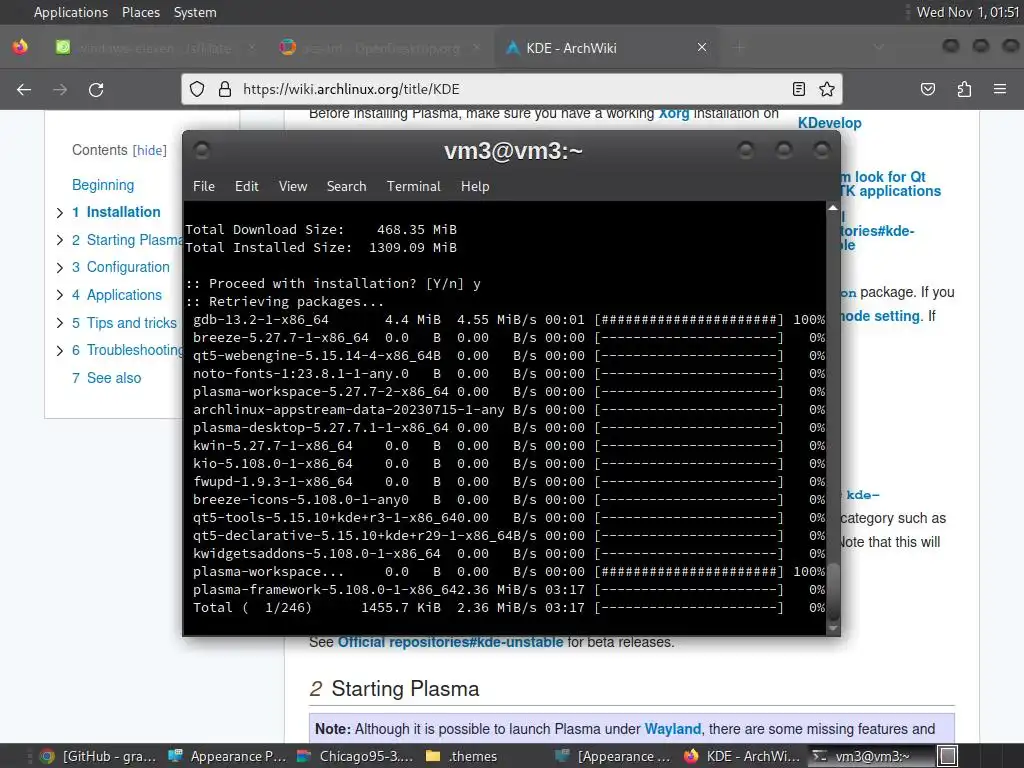Viewport: 1024px width, 768px height.
Task: Go to Beginning in contents
Action: click(x=103, y=185)
